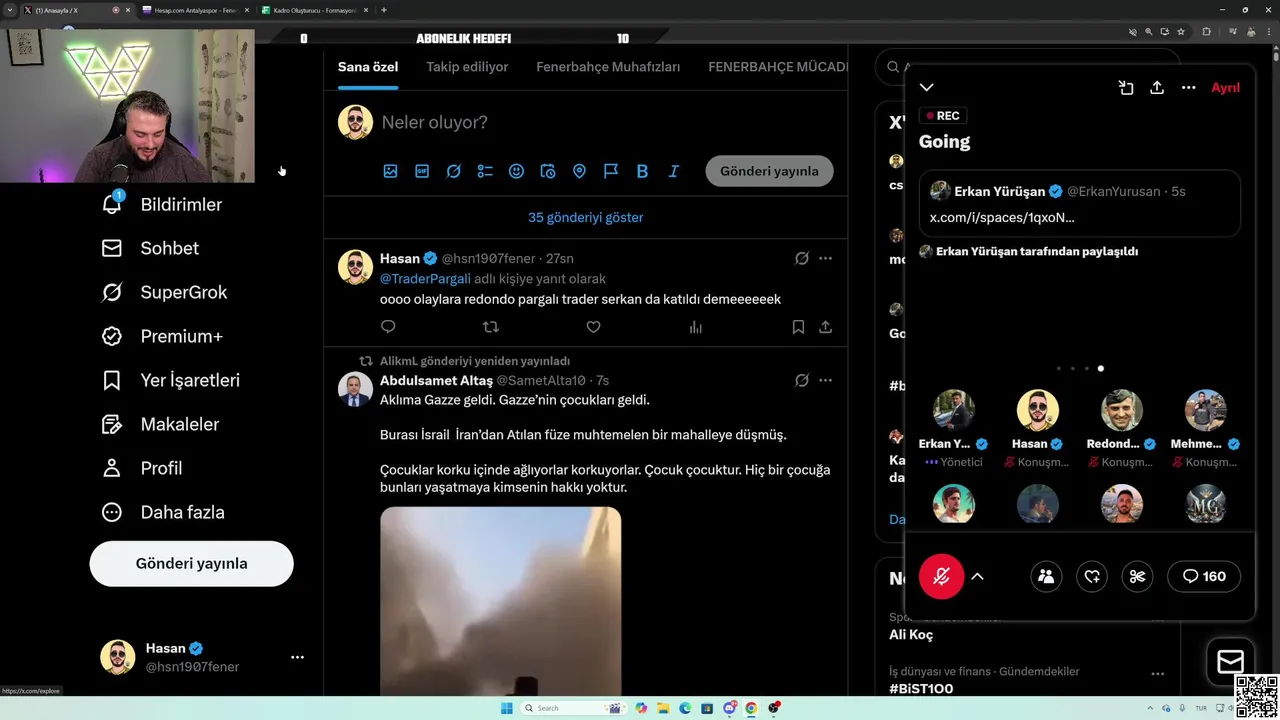The width and height of the screenshot is (1280, 720).
Task: Open Sohbet messages in sidebar
Action: [150, 248]
